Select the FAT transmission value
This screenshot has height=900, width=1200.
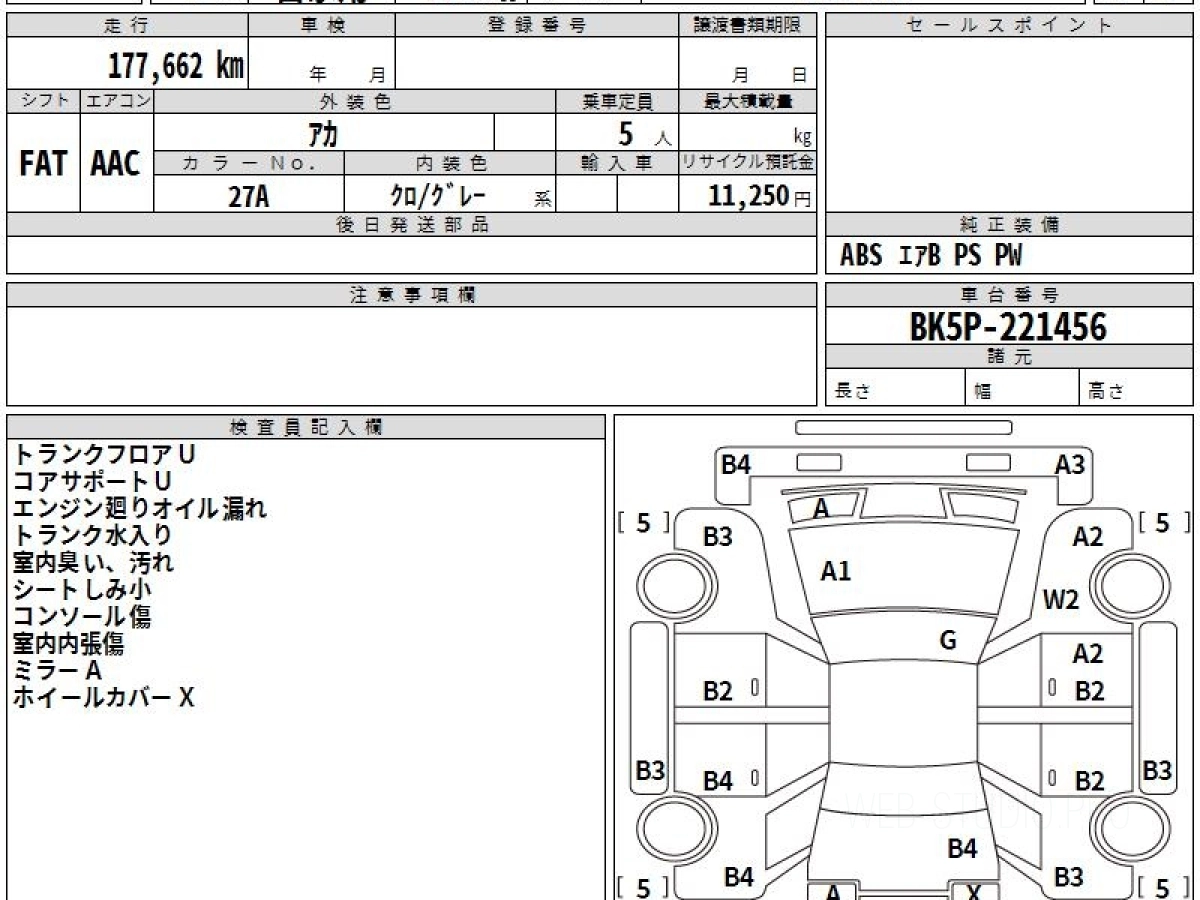pos(43,164)
